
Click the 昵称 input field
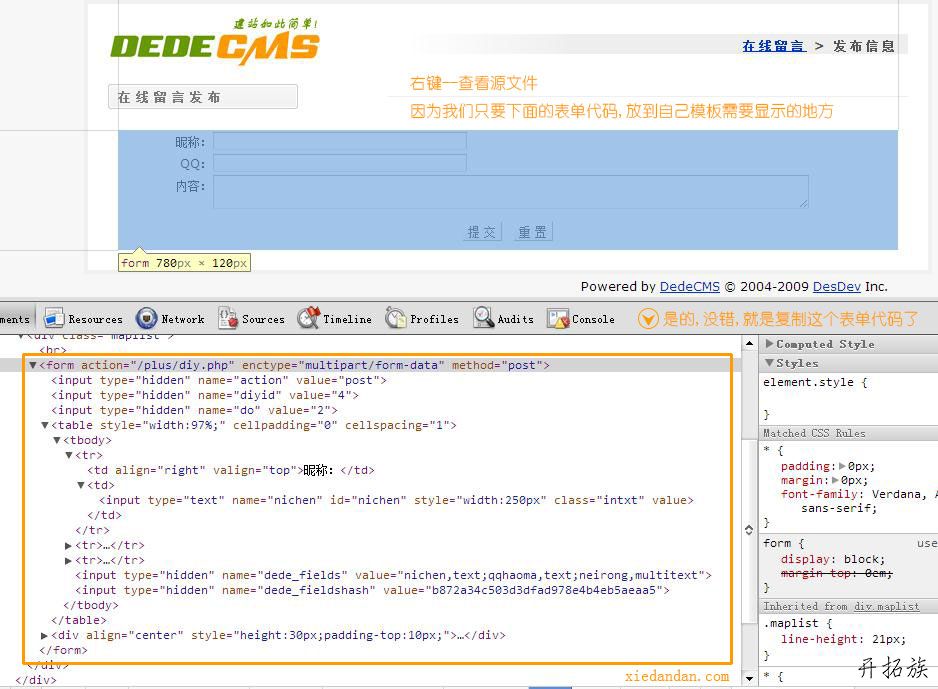pyautogui.click(x=340, y=141)
